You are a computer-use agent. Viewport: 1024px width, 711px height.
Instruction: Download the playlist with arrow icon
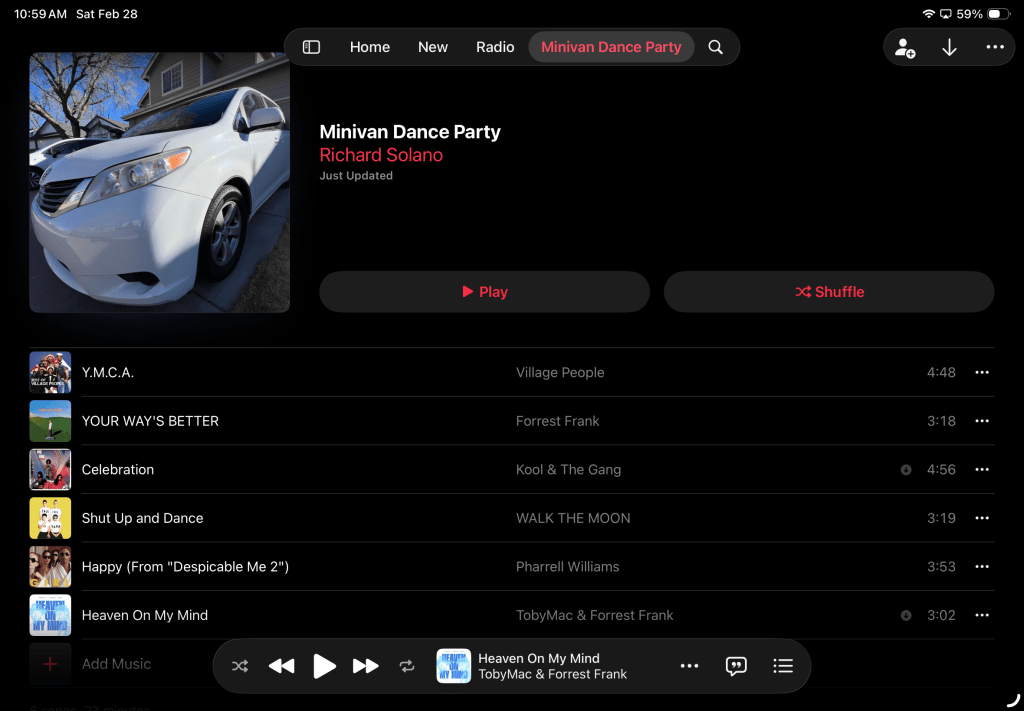click(x=950, y=47)
